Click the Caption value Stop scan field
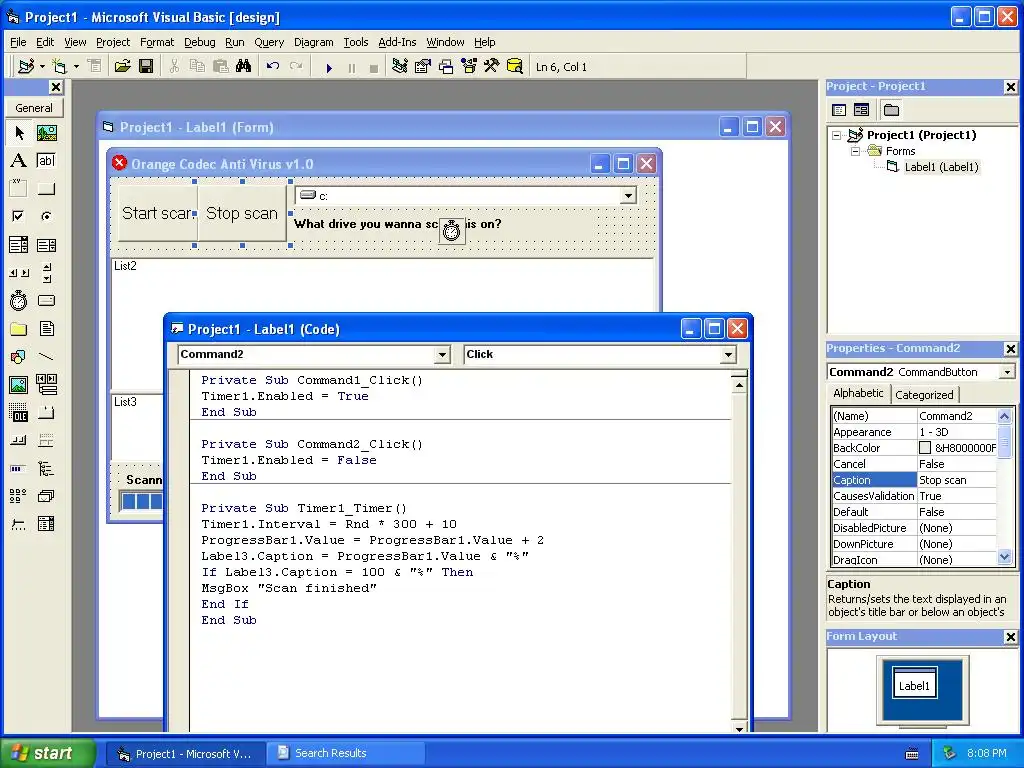The image size is (1024, 768). (x=957, y=480)
